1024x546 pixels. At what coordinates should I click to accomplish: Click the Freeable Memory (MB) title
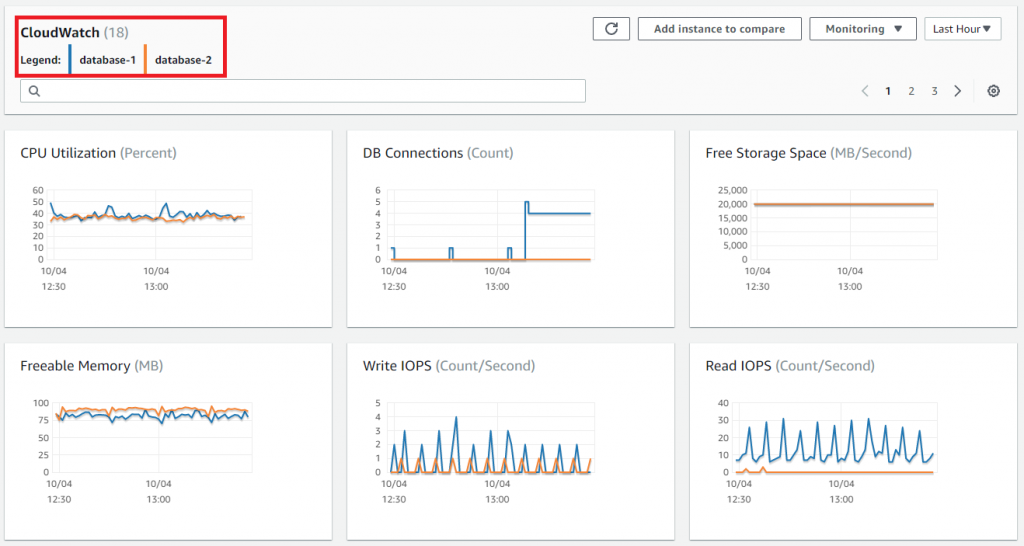[x=91, y=366]
